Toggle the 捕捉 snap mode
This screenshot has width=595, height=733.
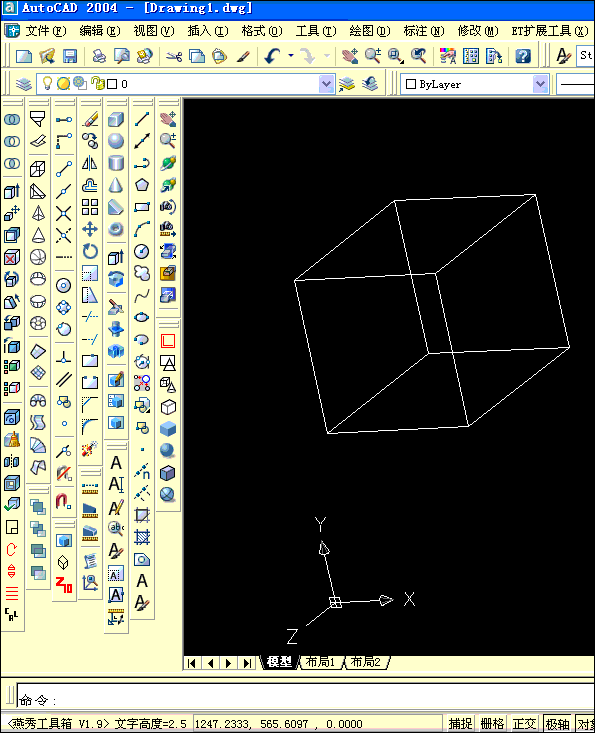(460, 724)
